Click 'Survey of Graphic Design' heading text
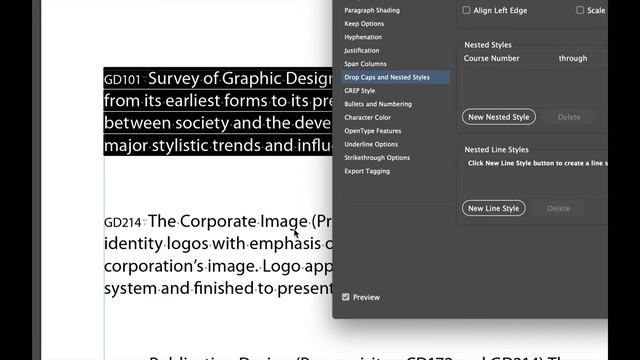The height and width of the screenshot is (360, 640). click(x=240, y=78)
